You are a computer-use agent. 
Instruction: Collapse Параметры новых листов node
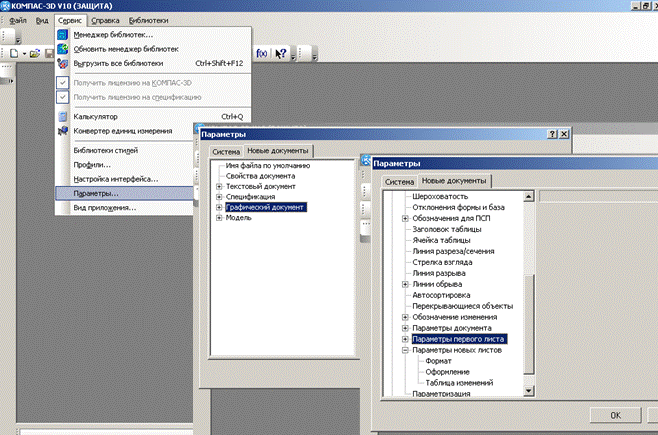click(405, 350)
